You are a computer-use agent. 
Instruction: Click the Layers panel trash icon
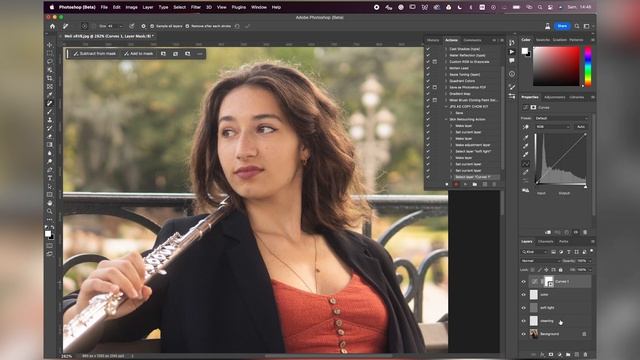pyautogui.click(x=586, y=354)
